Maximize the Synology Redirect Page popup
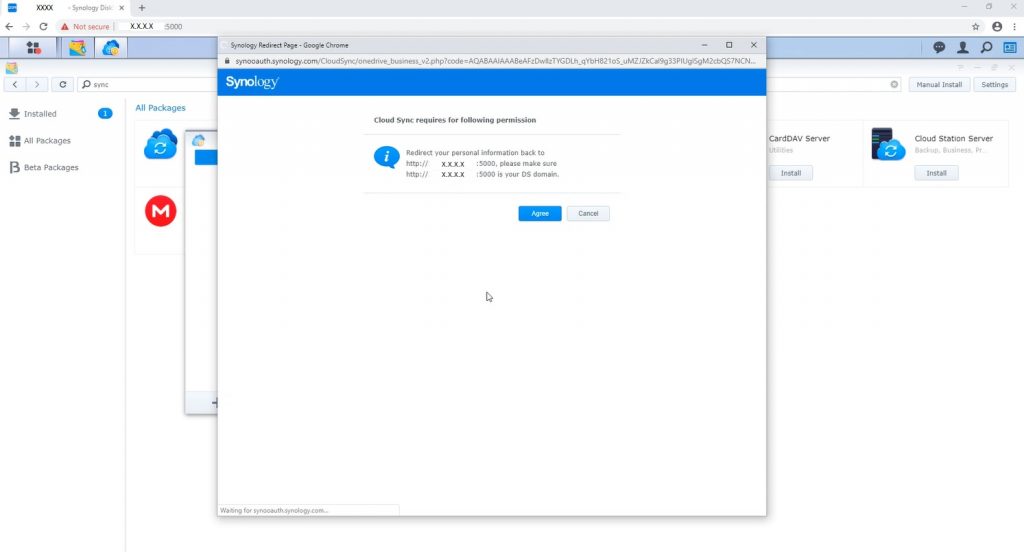1024x552 pixels. point(729,45)
